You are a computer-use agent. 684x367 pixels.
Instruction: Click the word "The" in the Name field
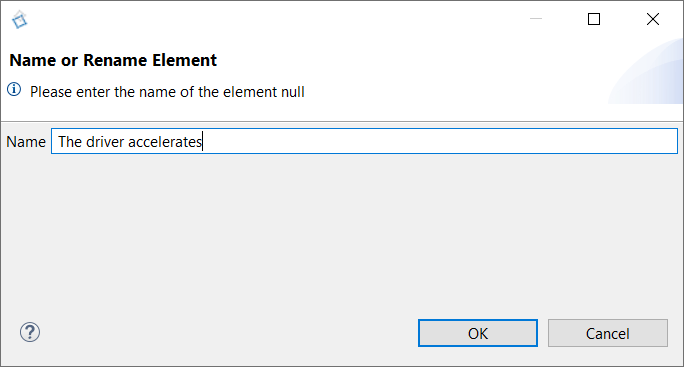(x=70, y=142)
